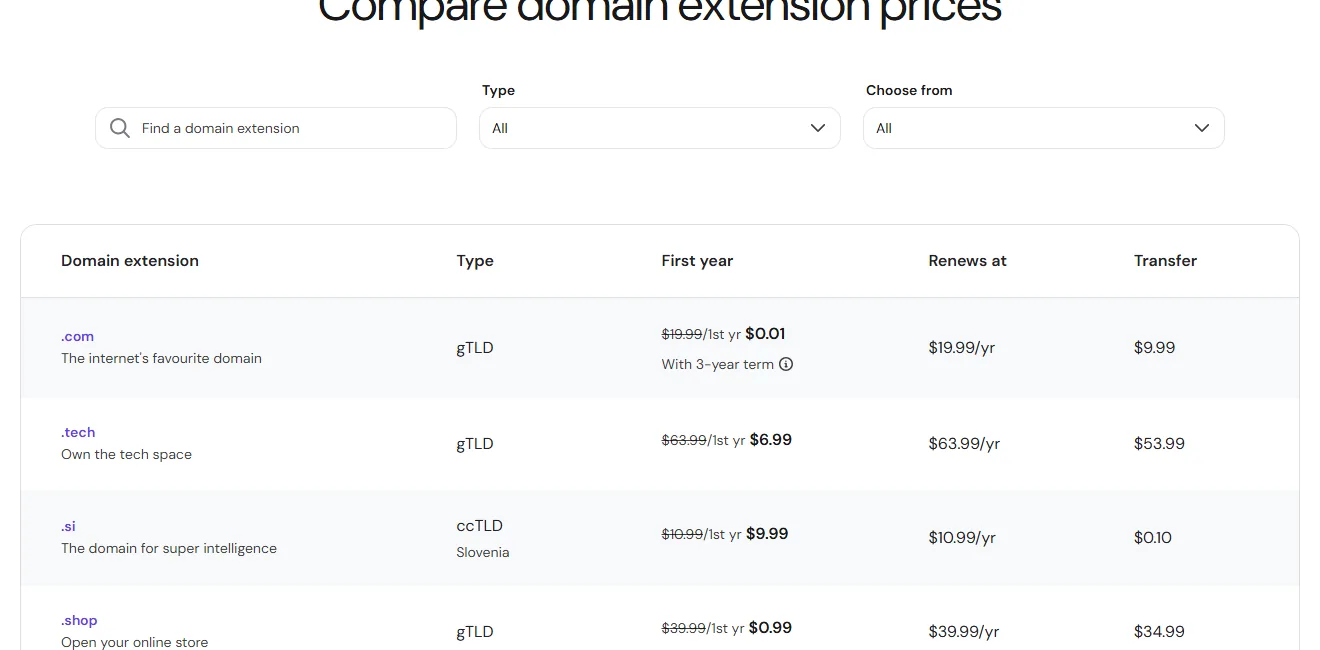Viewport: 1320px width, 650px height.
Task: Click the gTLD type in the .com row
Action: coord(475,348)
